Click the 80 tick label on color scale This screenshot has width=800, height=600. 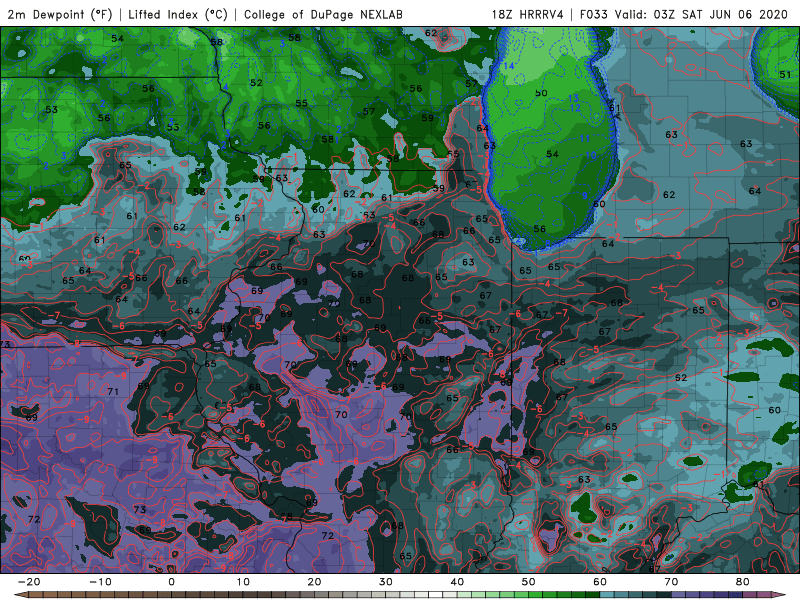[743, 582]
